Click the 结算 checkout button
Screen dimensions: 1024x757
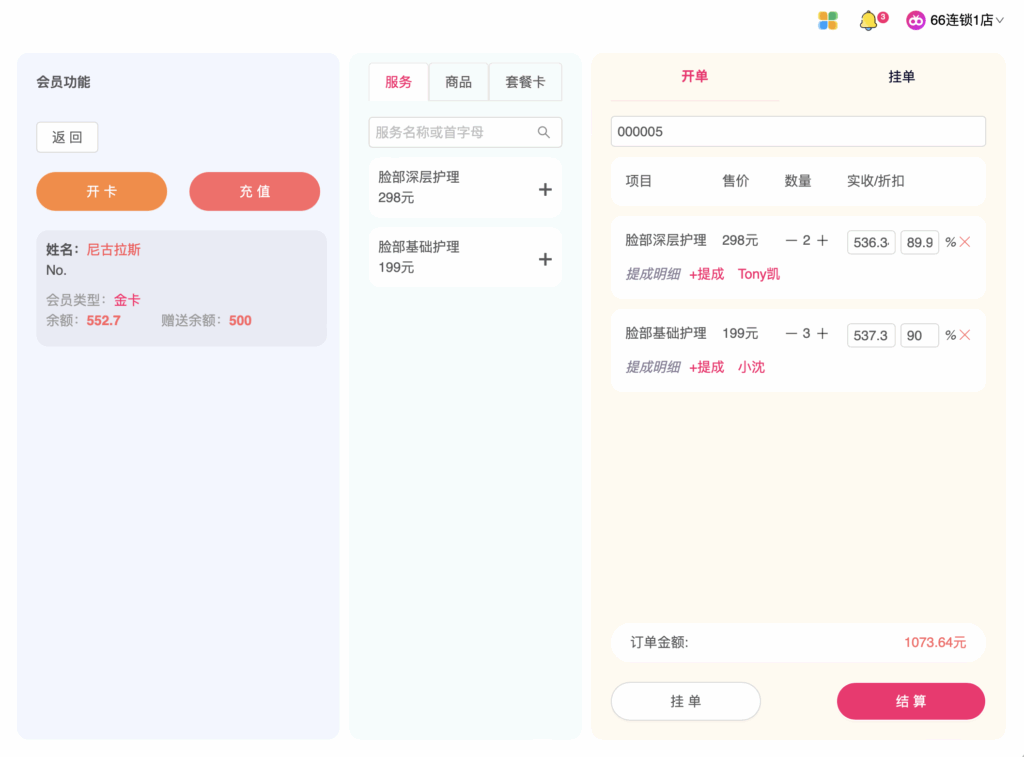(911, 701)
